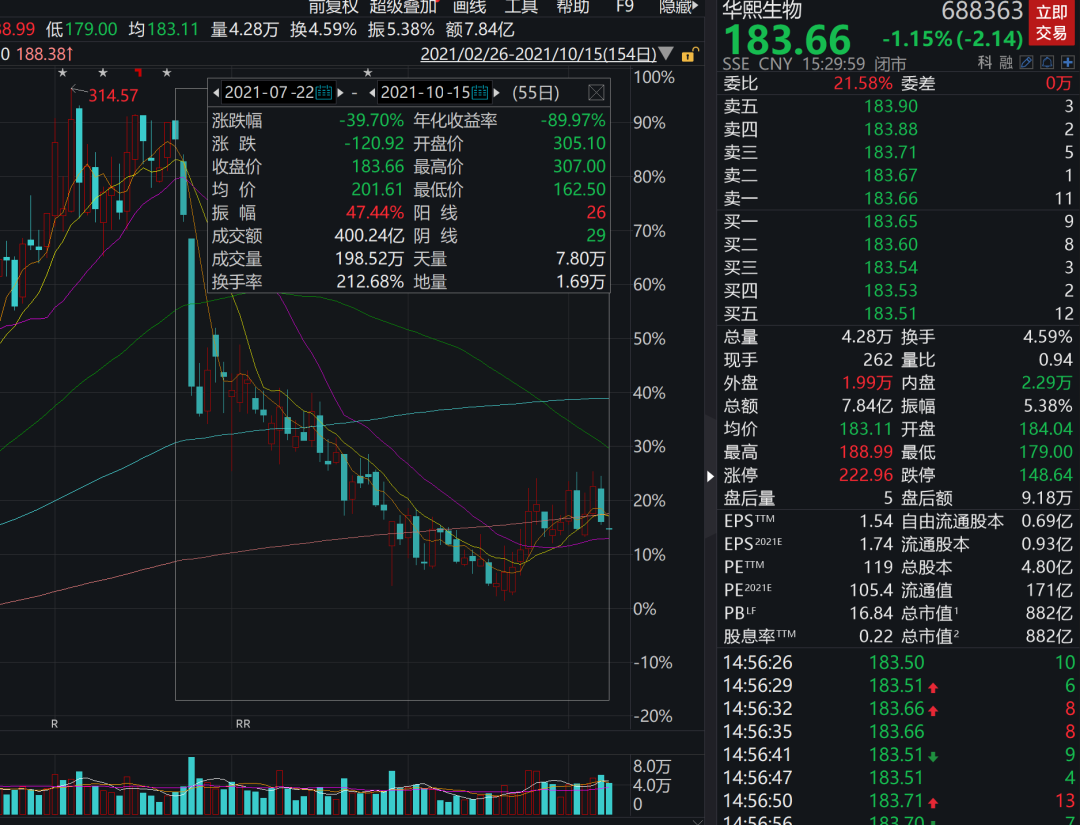1080x825 pixels.
Task: Click the bell alert icon
Action: coord(1046,63)
